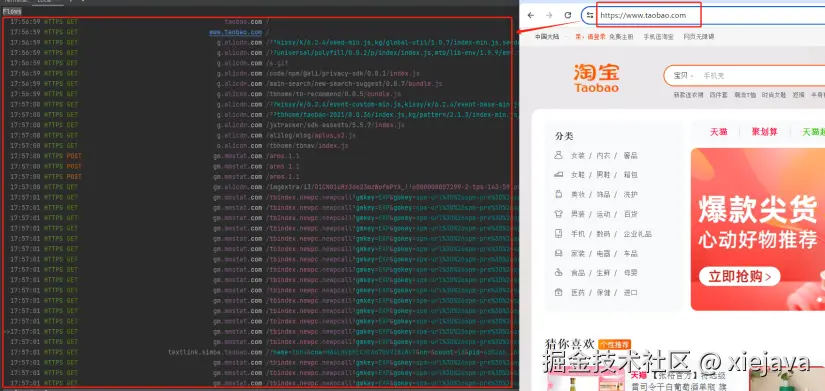Image resolution: width=825 pixels, height=391 pixels.
Task: Select the o.alicdn.com tbhome/tbnav/index.js flow
Action: tap(258, 145)
